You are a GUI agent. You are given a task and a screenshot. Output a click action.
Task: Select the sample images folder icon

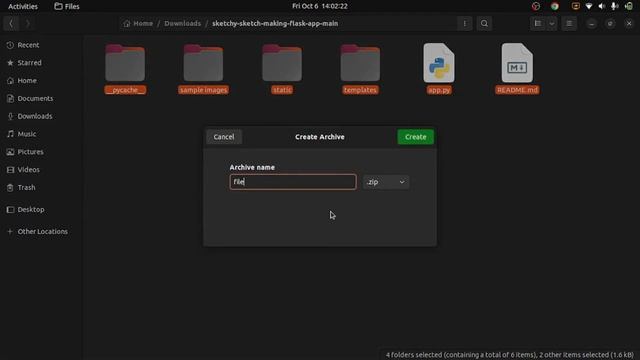pos(203,63)
